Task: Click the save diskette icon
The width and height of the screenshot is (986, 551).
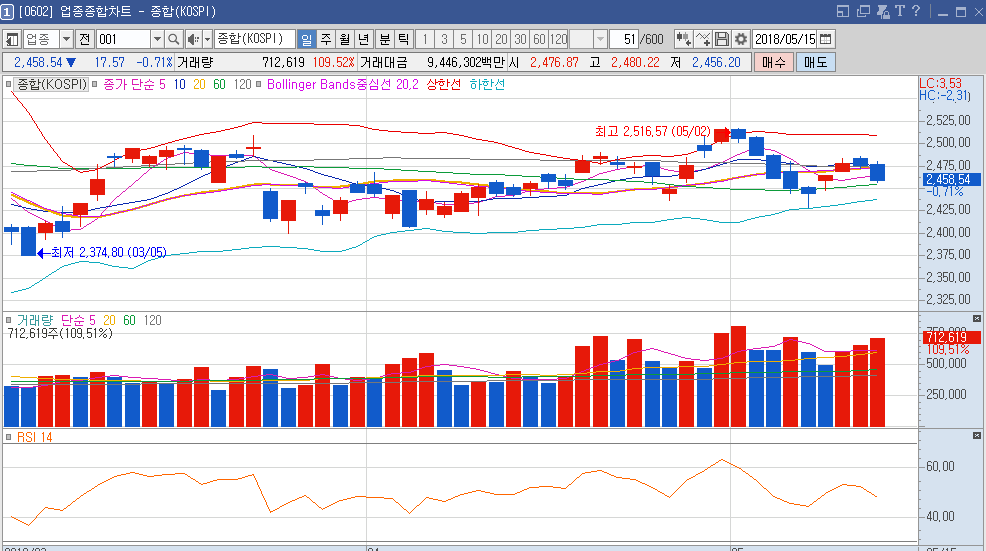Action: click(722, 39)
